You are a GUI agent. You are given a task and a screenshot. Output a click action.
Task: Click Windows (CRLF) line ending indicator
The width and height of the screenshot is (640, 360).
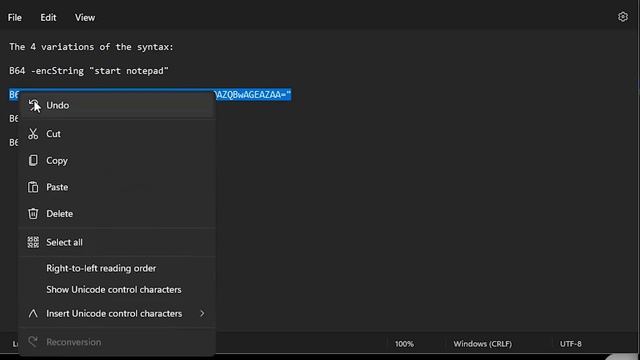point(482,344)
